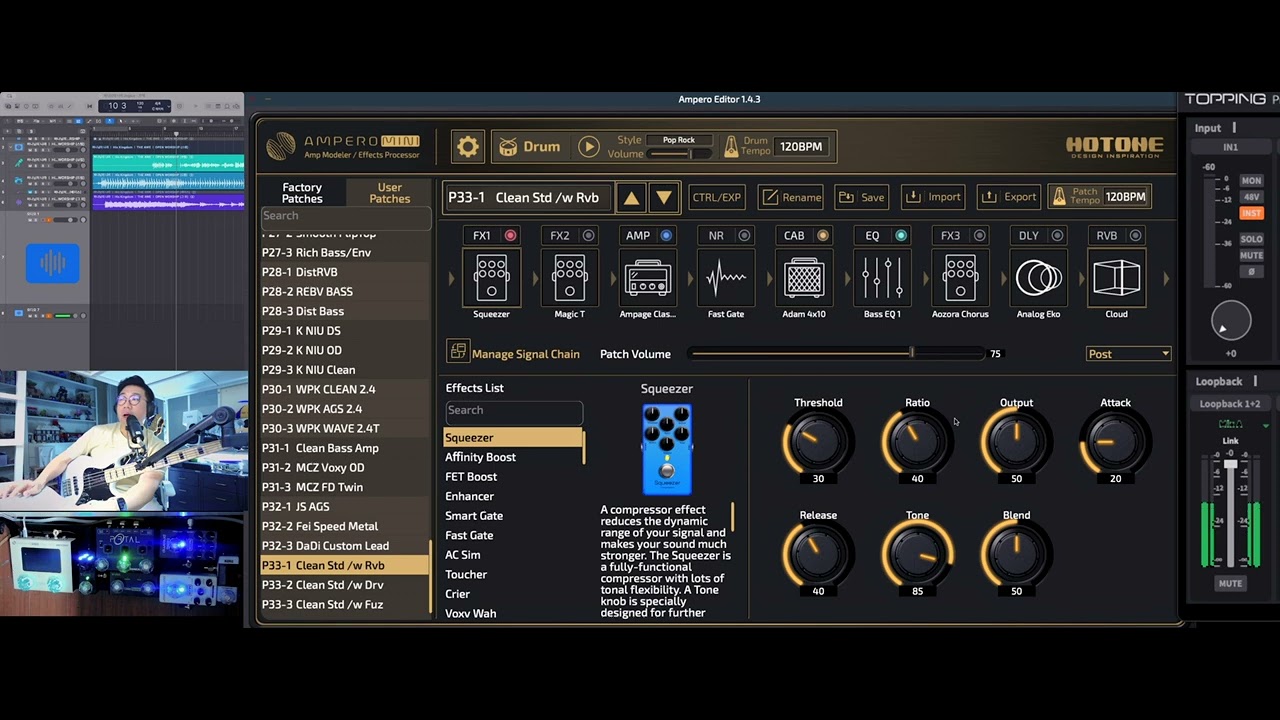1280x720 pixels.
Task: Click the Import button
Action: (x=932, y=197)
